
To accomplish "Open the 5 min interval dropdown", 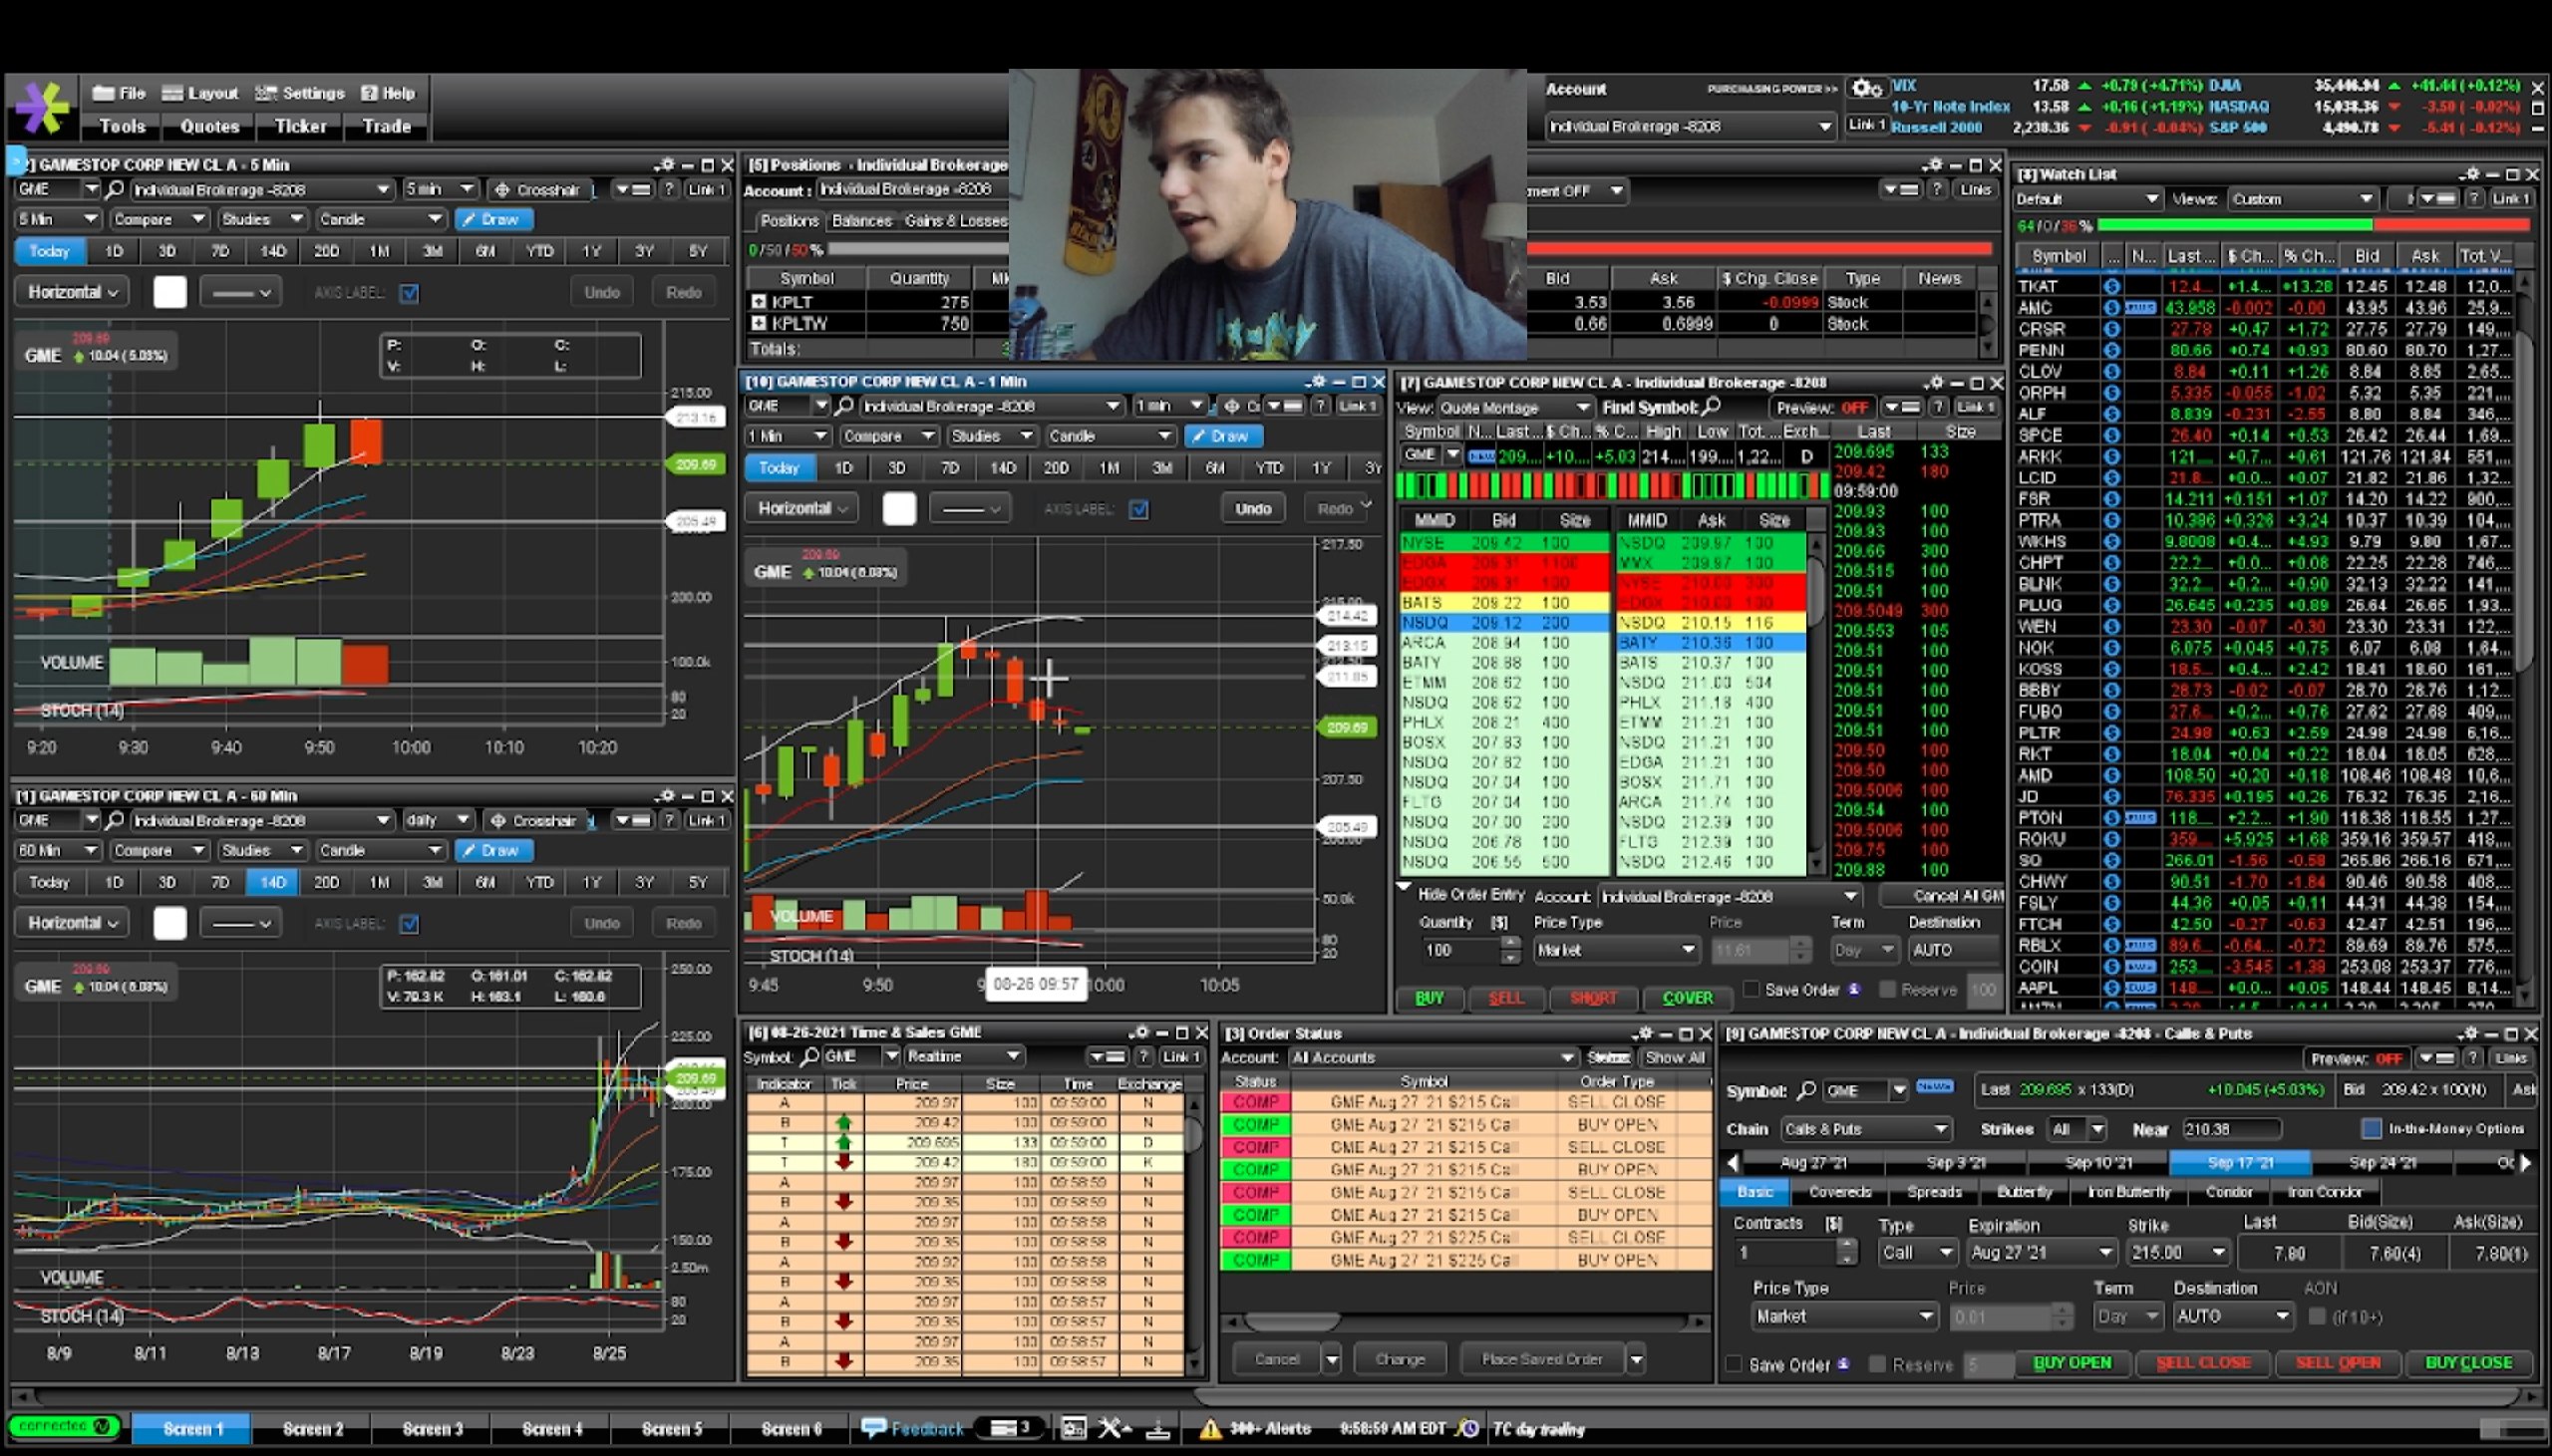I will (x=440, y=189).
